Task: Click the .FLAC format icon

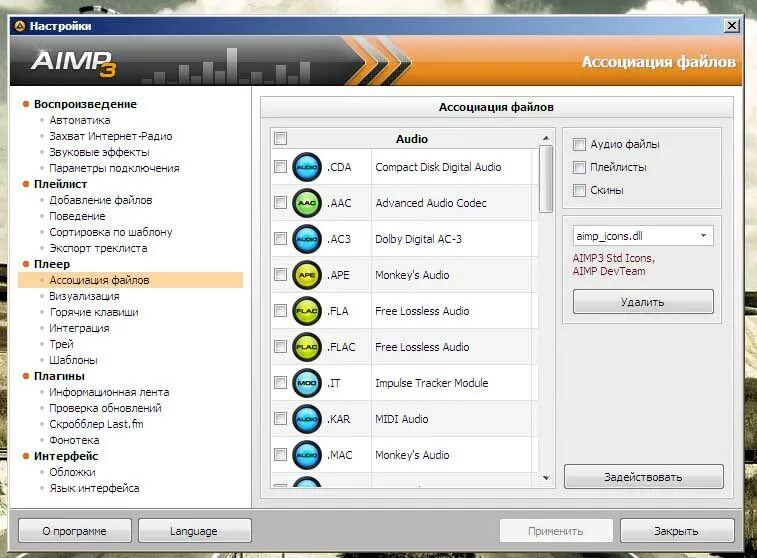Action: (x=307, y=347)
